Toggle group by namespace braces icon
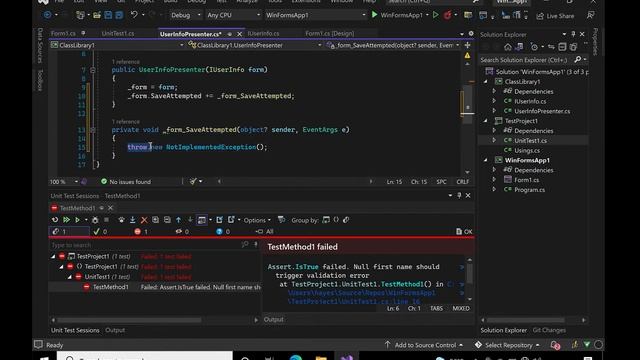The width and height of the screenshot is (640, 360). [336, 220]
